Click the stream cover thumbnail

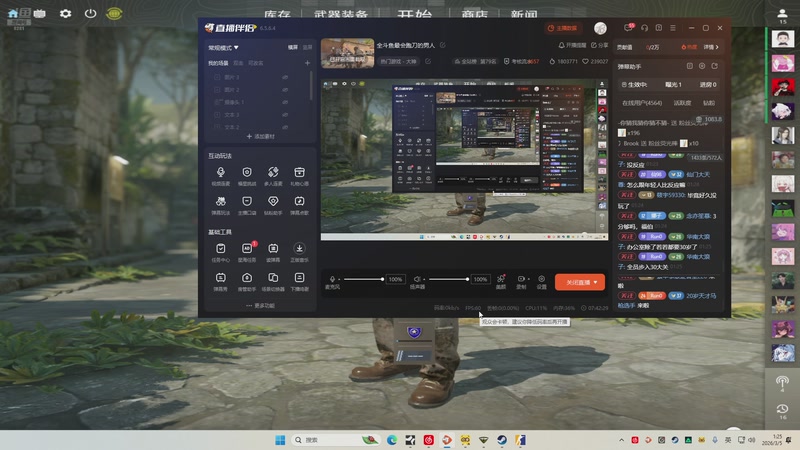(347, 53)
